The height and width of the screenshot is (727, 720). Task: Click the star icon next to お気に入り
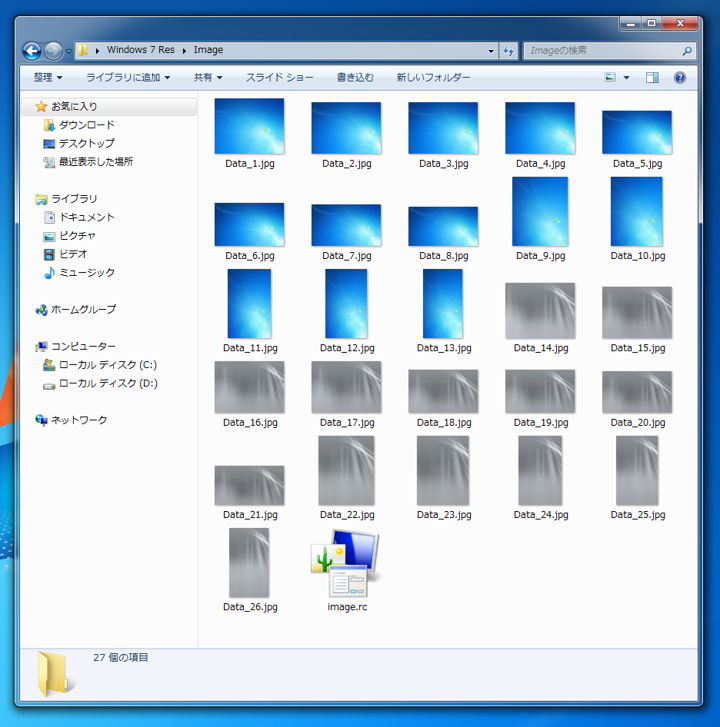(x=41, y=107)
